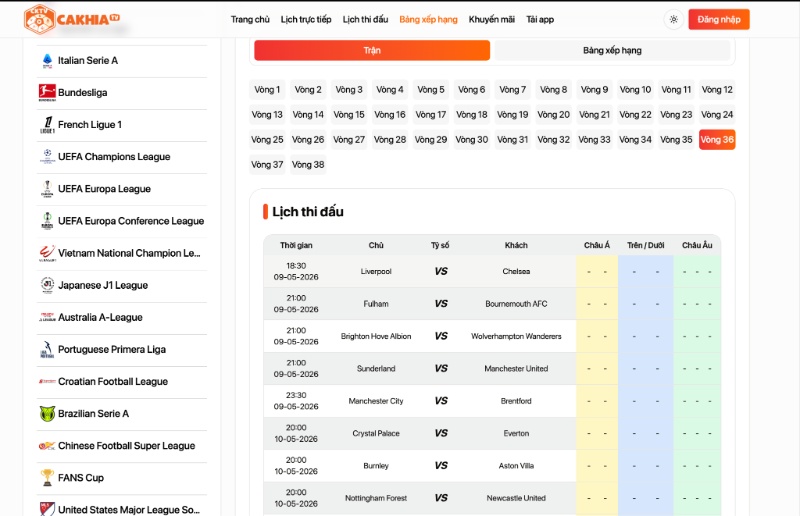800x516 pixels.
Task: Click the Japanese J1 League icon
Action: 47,285
